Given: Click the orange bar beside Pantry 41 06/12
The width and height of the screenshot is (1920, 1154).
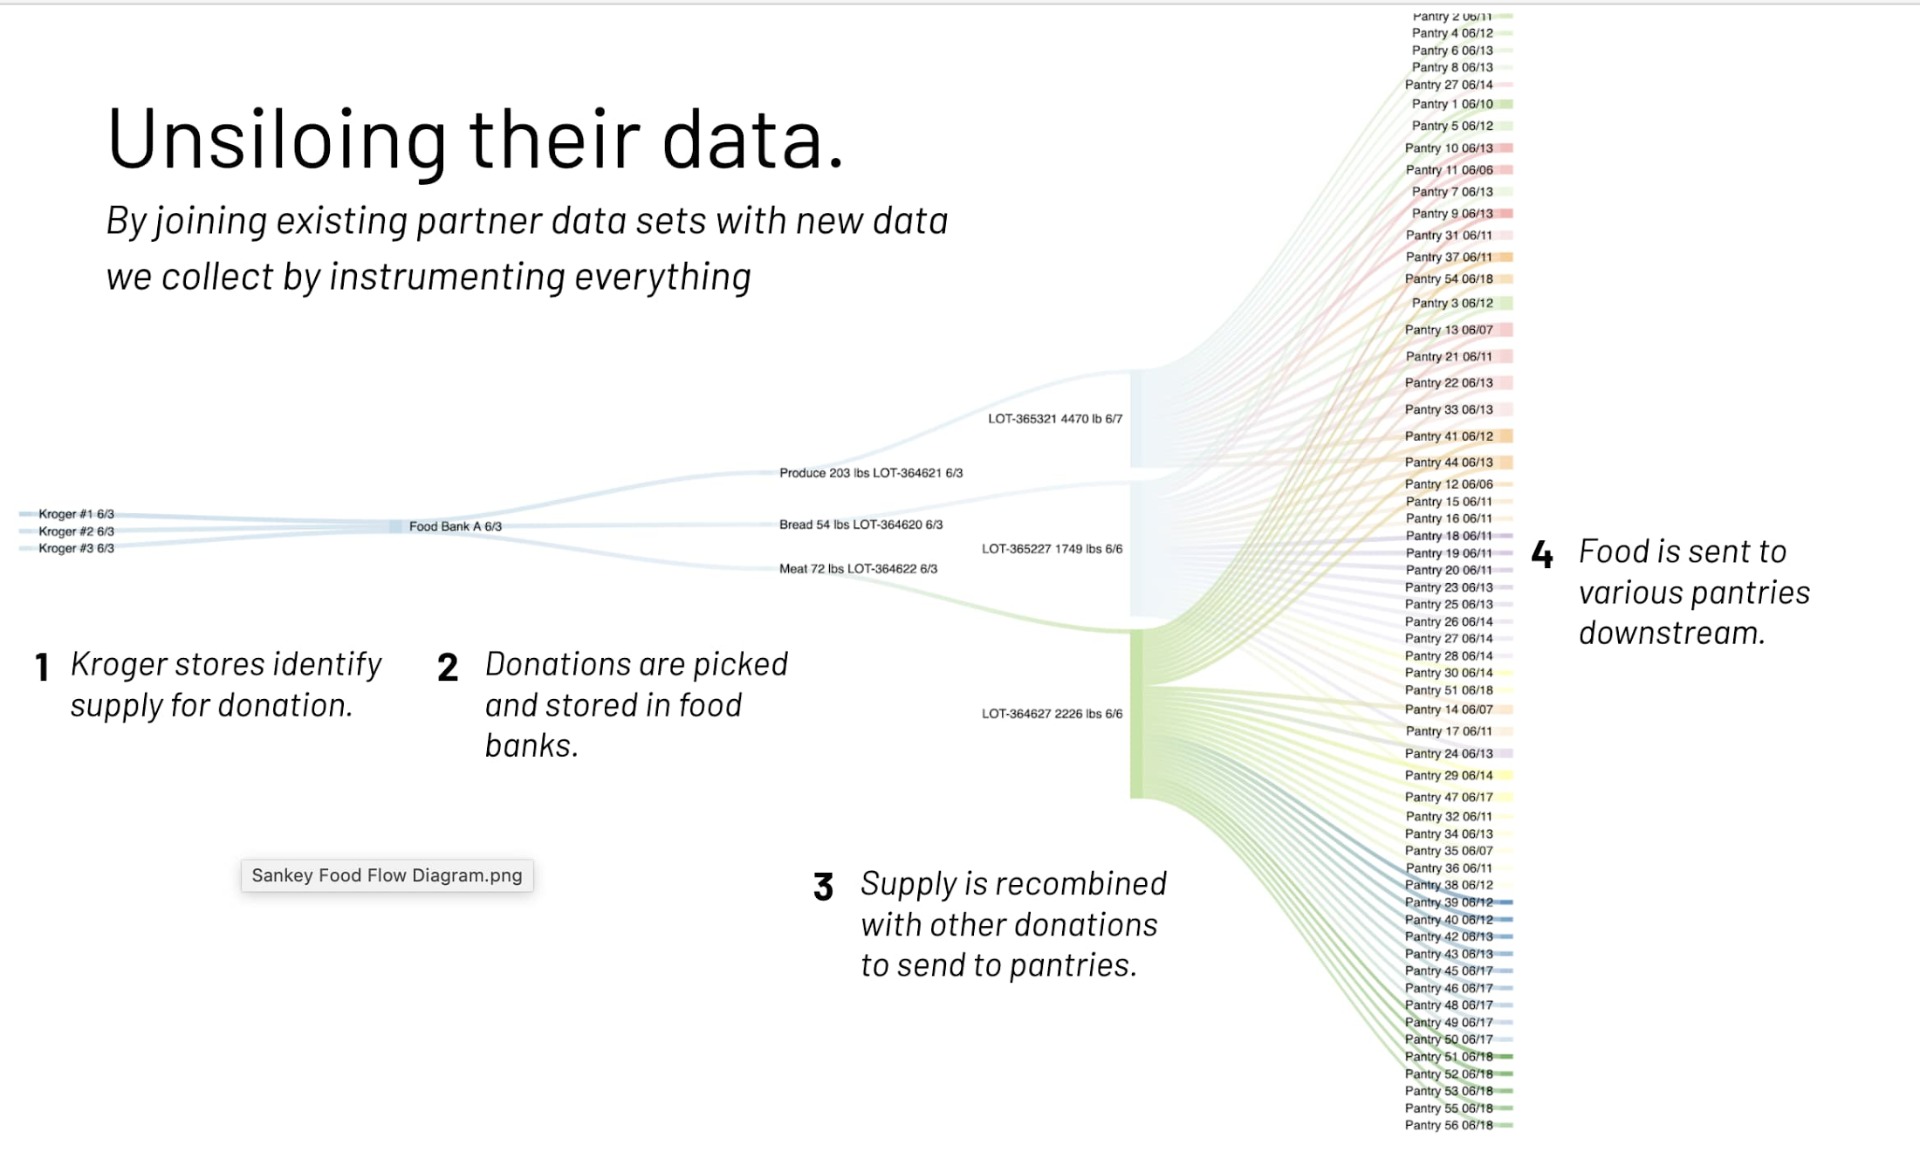Looking at the screenshot, I should click(x=1504, y=436).
